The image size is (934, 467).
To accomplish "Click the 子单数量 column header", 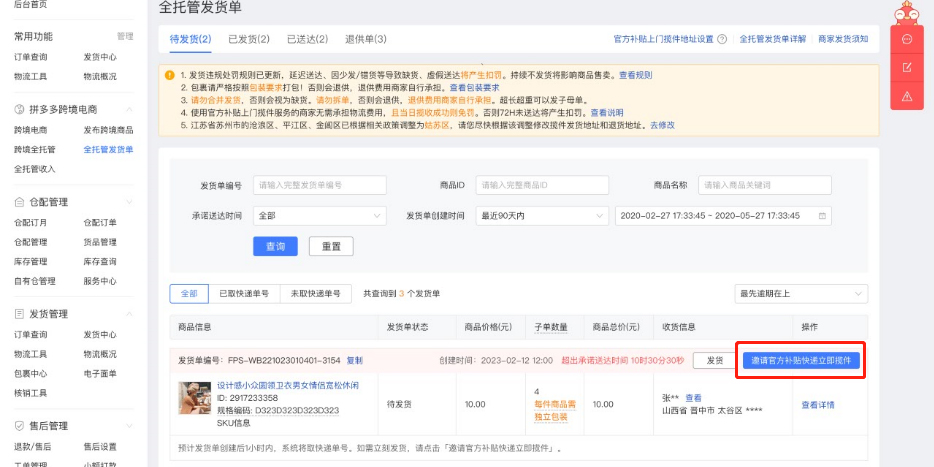I will [551, 327].
